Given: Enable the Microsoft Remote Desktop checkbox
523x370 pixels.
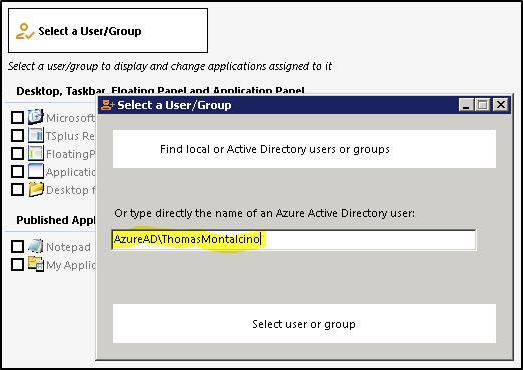Looking at the screenshot, I should (x=17, y=117).
